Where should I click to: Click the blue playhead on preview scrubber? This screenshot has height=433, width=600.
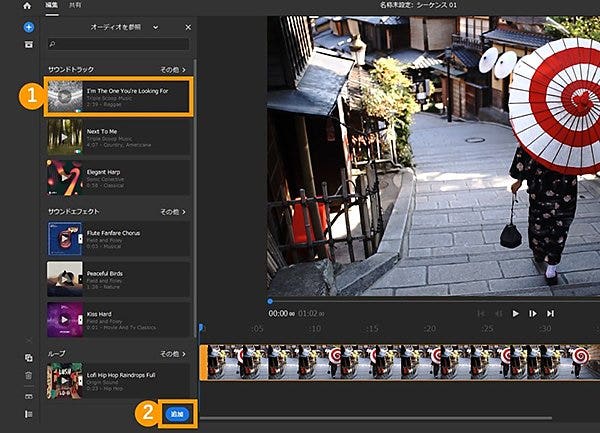point(269,300)
